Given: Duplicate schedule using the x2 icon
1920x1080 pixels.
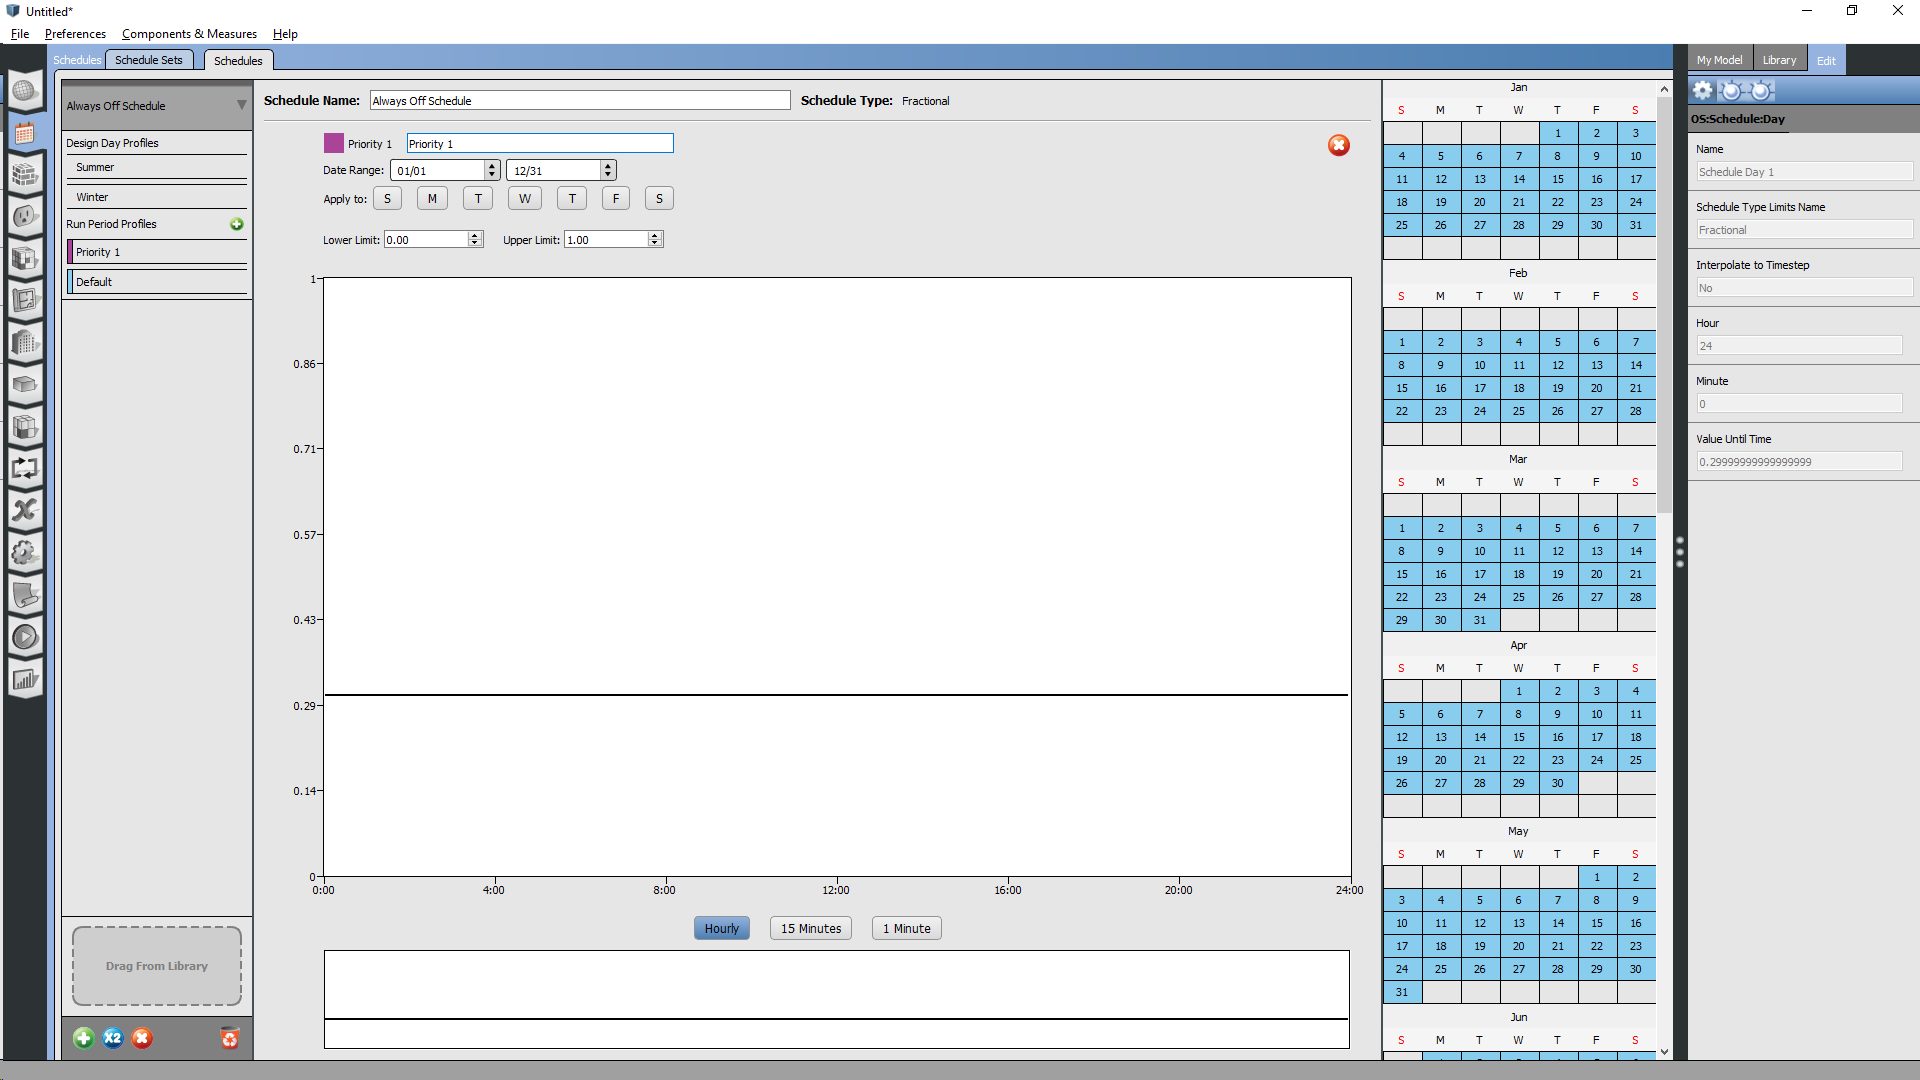Looking at the screenshot, I should click(x=113, y=1038).
